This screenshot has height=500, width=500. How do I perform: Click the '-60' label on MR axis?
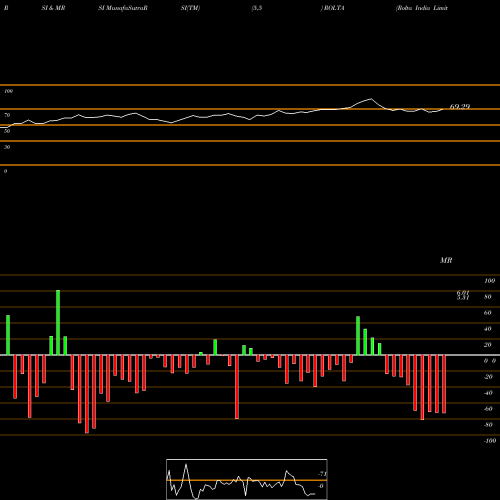tap(488, 409)
